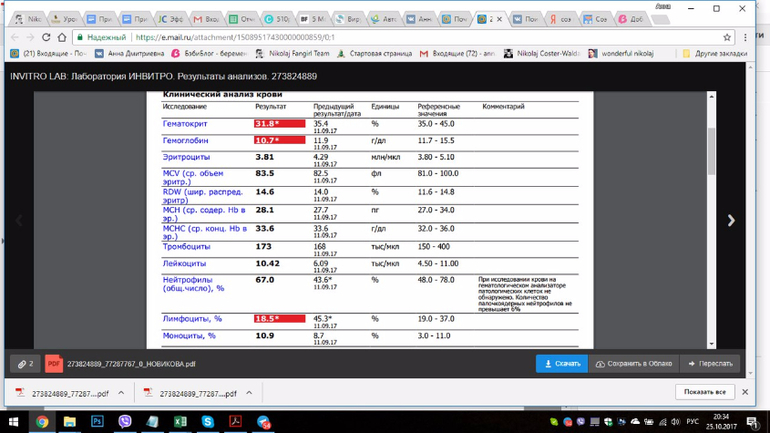This screenshot has height=433, width=770.
Task: Click the blue 'Скачать' download button
Action: [x=561, y=364]
